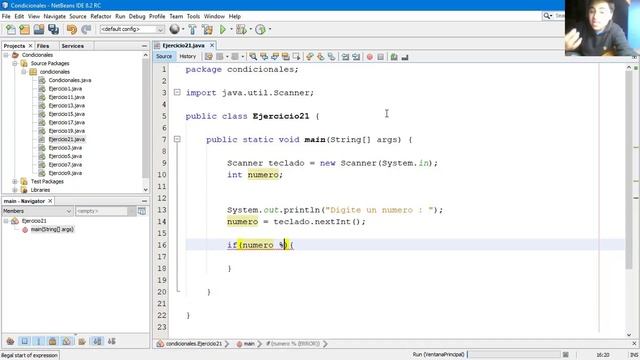The height and width of the screenshot is (360, 640).
Task: Click the Find Next Occurrence icon
Action: tap(275, 57)
